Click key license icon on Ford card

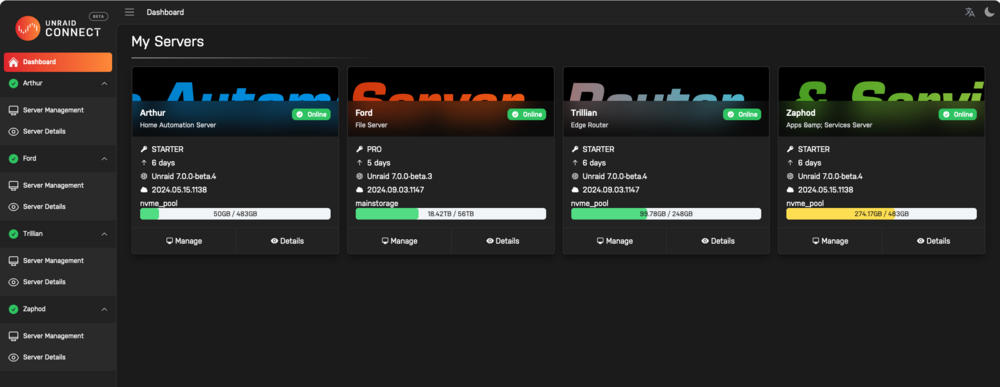pyautogui.click(x=359, y=149)
